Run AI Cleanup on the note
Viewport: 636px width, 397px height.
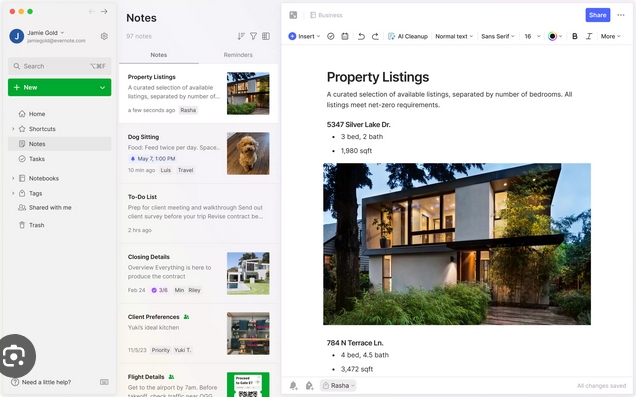408,36
